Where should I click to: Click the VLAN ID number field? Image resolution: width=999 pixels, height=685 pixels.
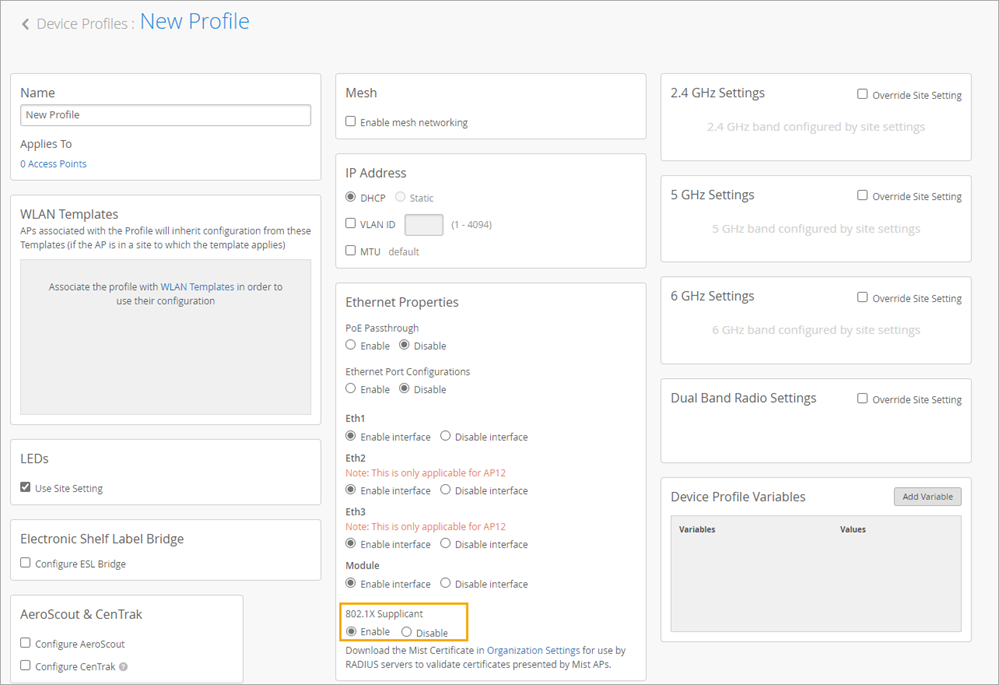423,225
